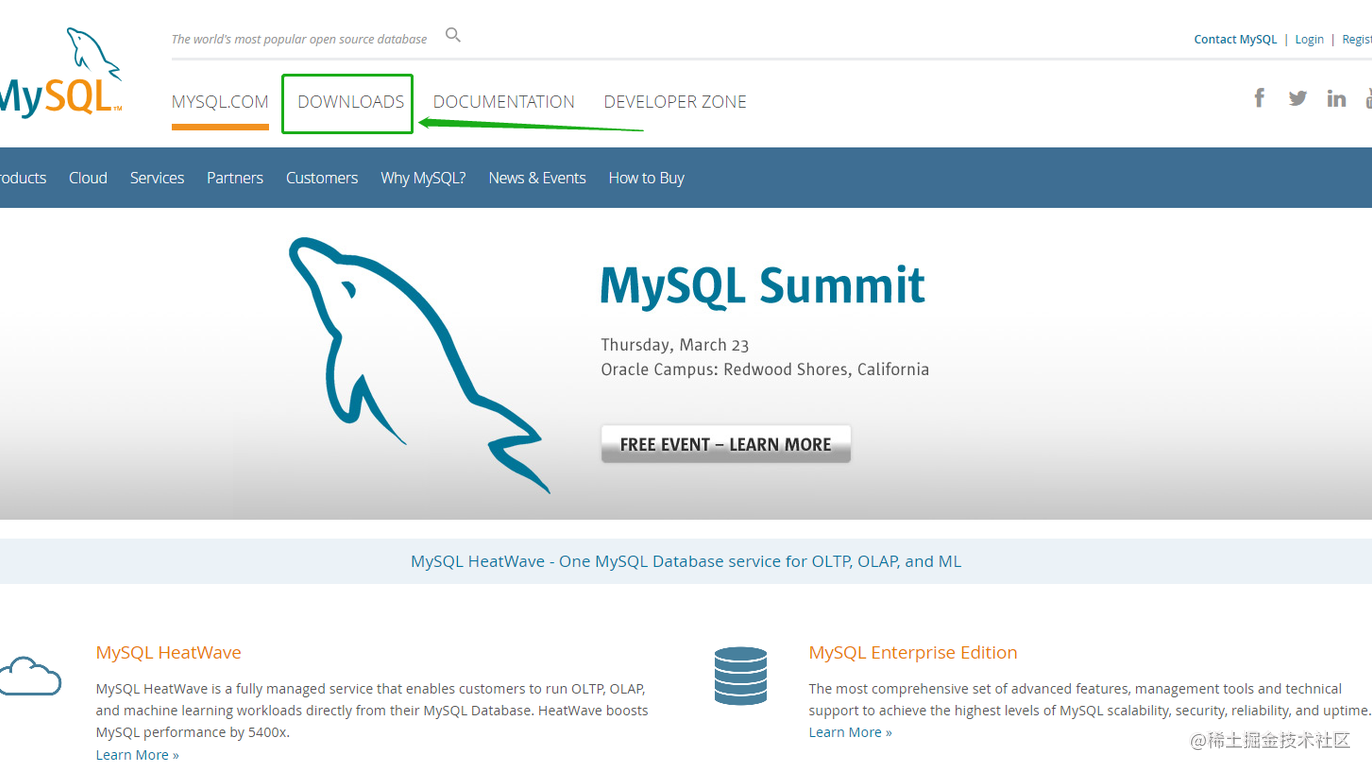1372x772 pixels.
Task: Visit MySQL's Facebook page
Action: (1259, 98)
